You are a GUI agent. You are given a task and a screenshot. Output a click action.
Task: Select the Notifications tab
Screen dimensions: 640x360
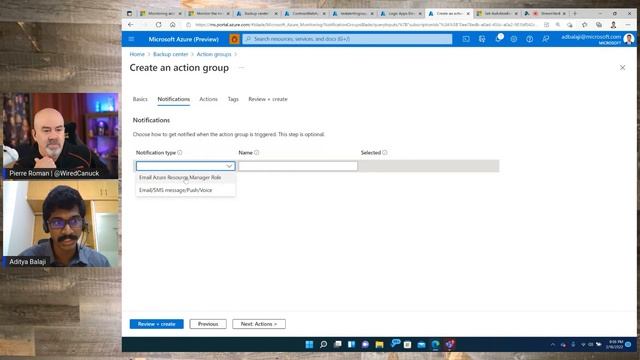pos(173,99)
